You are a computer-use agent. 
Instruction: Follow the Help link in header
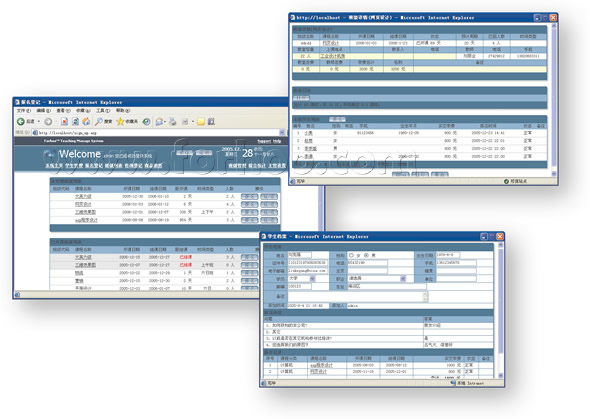point(277,141)
